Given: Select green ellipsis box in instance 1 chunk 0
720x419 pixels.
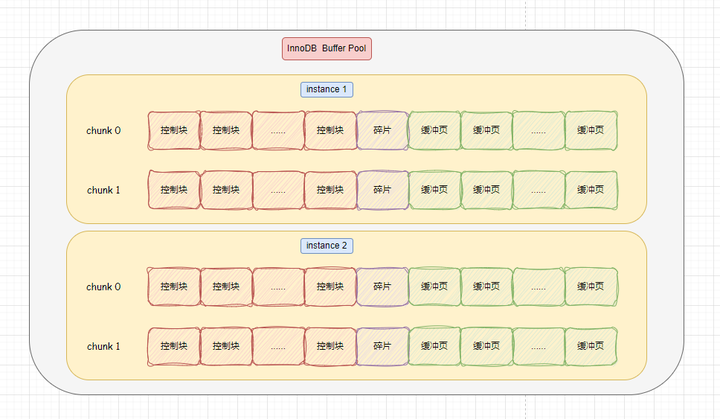Looking at the screenshot, I should pos(539,130).
